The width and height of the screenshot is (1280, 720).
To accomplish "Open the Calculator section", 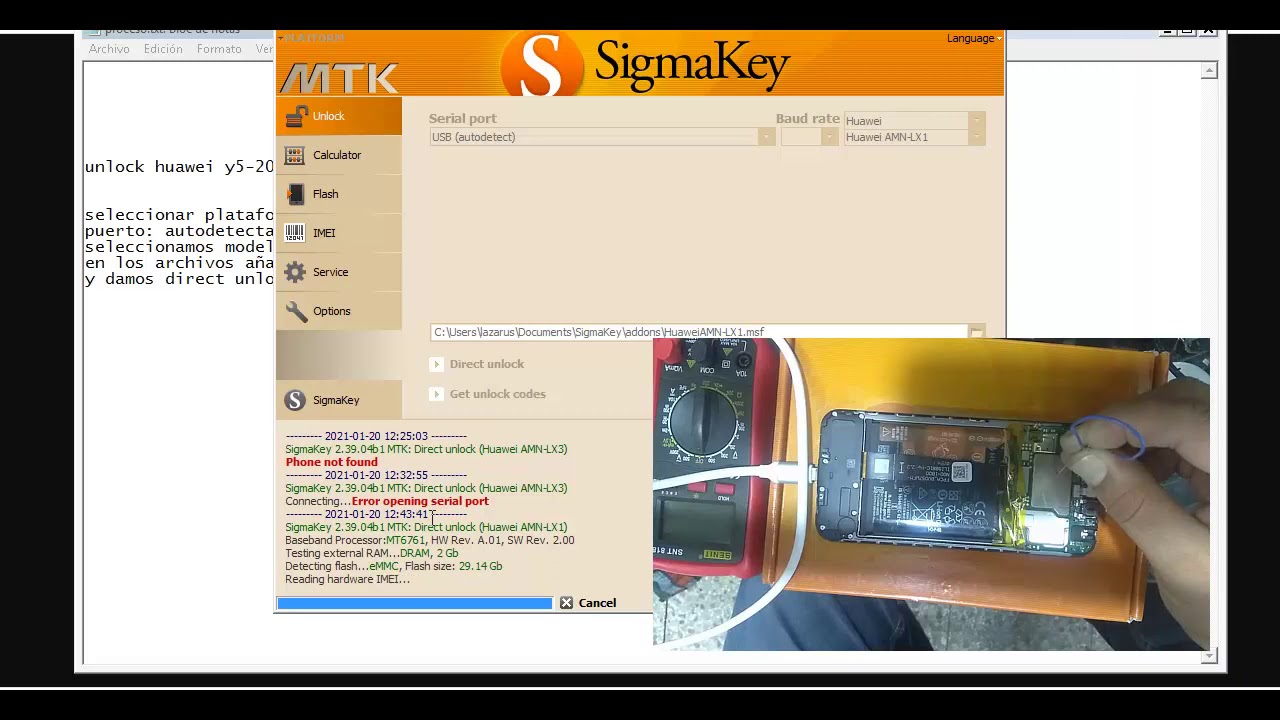I will click(338, 155).
